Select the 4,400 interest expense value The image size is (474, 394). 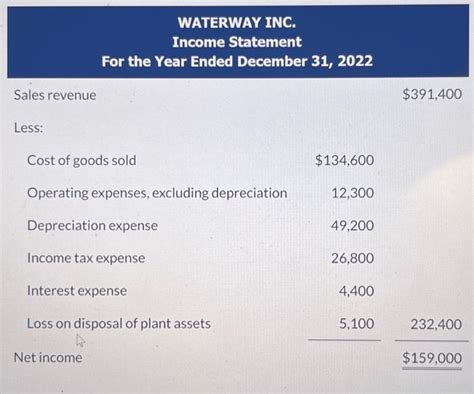[x=356, y=291]
